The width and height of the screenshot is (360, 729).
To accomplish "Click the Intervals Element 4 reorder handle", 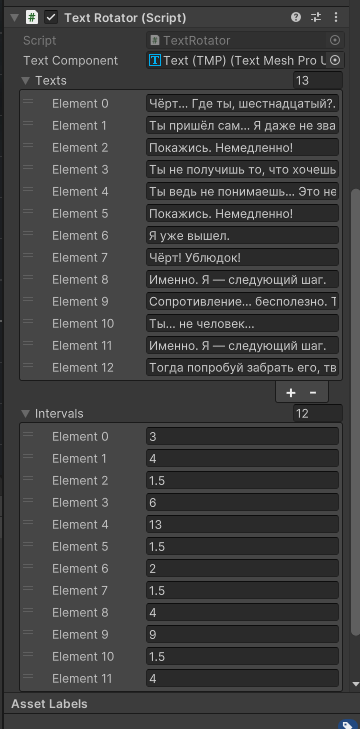I will (28, 523).
